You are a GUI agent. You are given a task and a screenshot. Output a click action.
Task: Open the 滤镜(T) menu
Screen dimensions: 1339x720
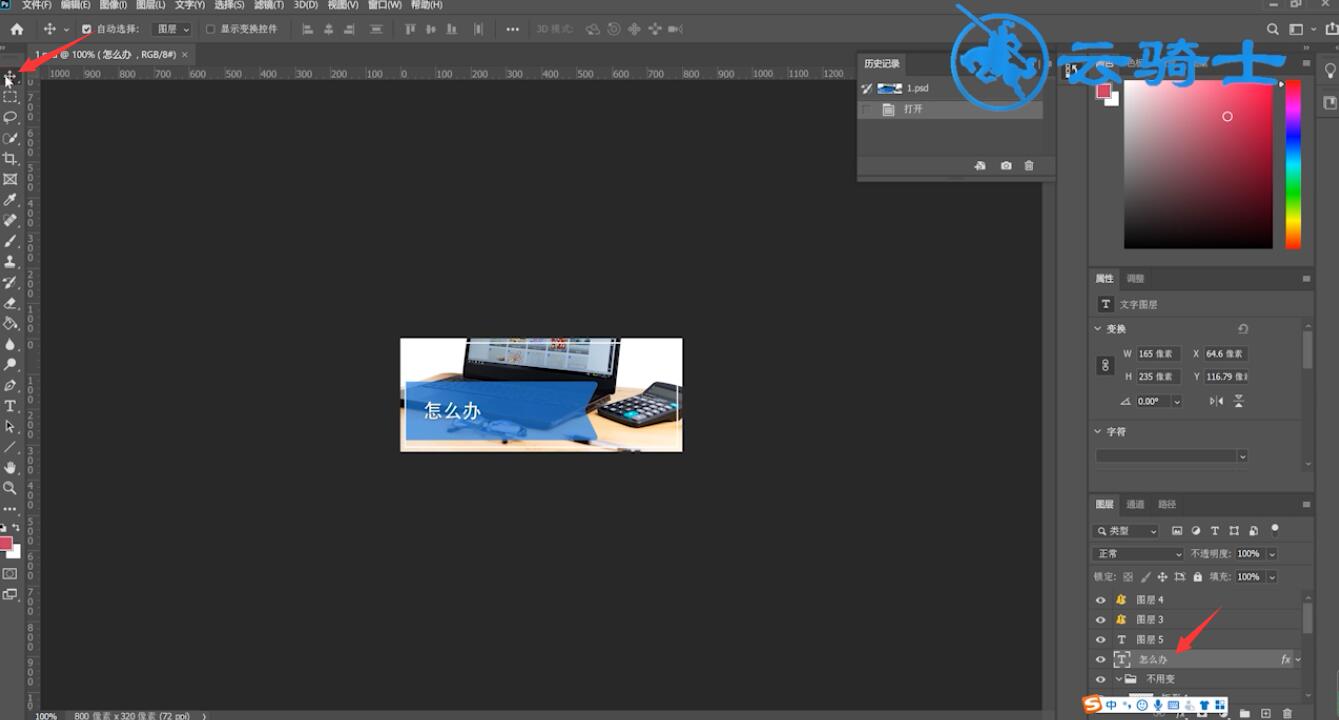click(x=268, y=5)
